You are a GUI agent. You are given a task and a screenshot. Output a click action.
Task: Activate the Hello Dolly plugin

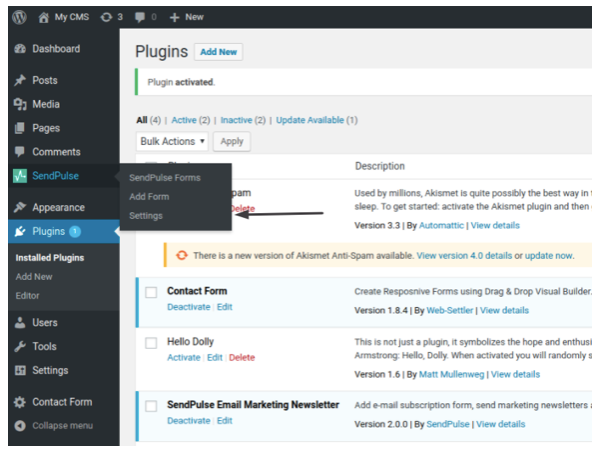(x=184, y=357)
